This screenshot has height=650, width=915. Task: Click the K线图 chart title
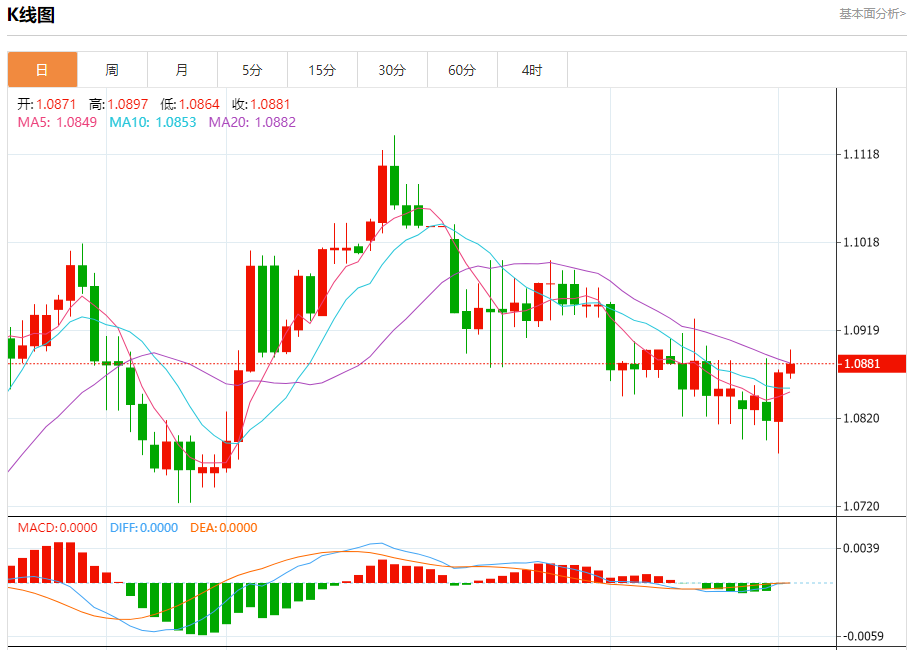[x=30, y=15]
